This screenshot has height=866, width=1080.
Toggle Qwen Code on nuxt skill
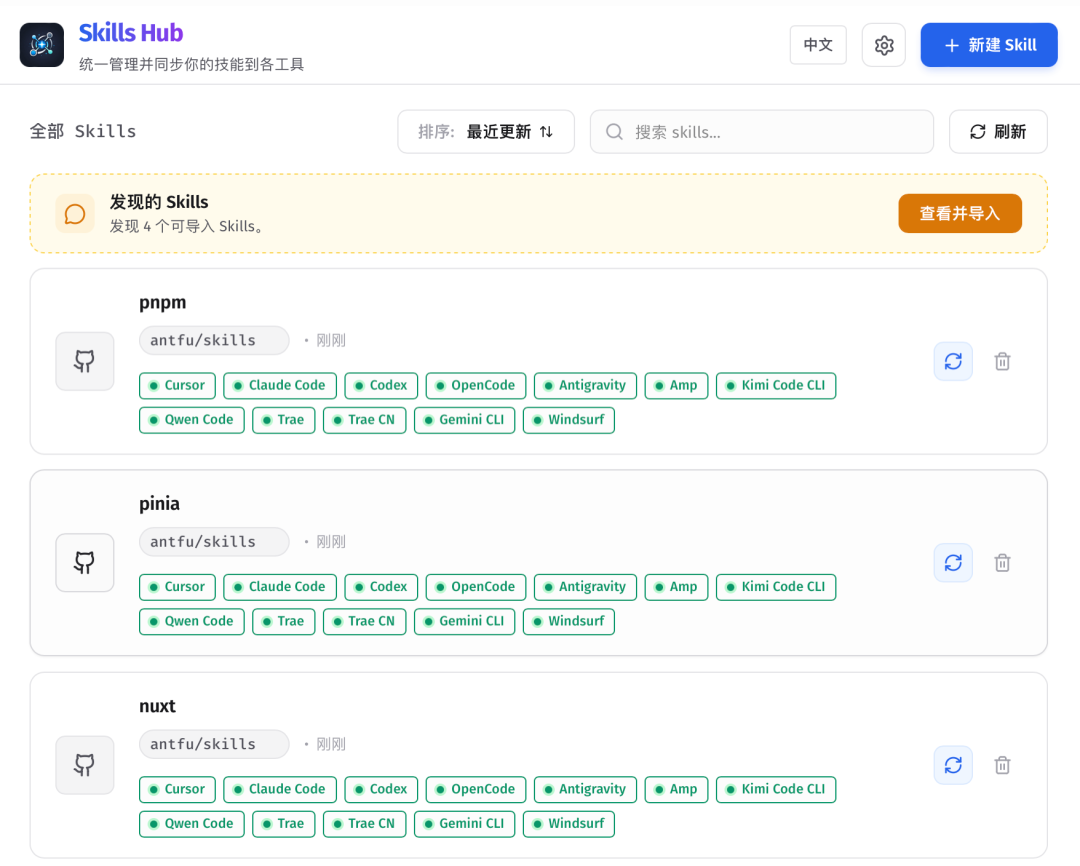(x=191, y=824)
